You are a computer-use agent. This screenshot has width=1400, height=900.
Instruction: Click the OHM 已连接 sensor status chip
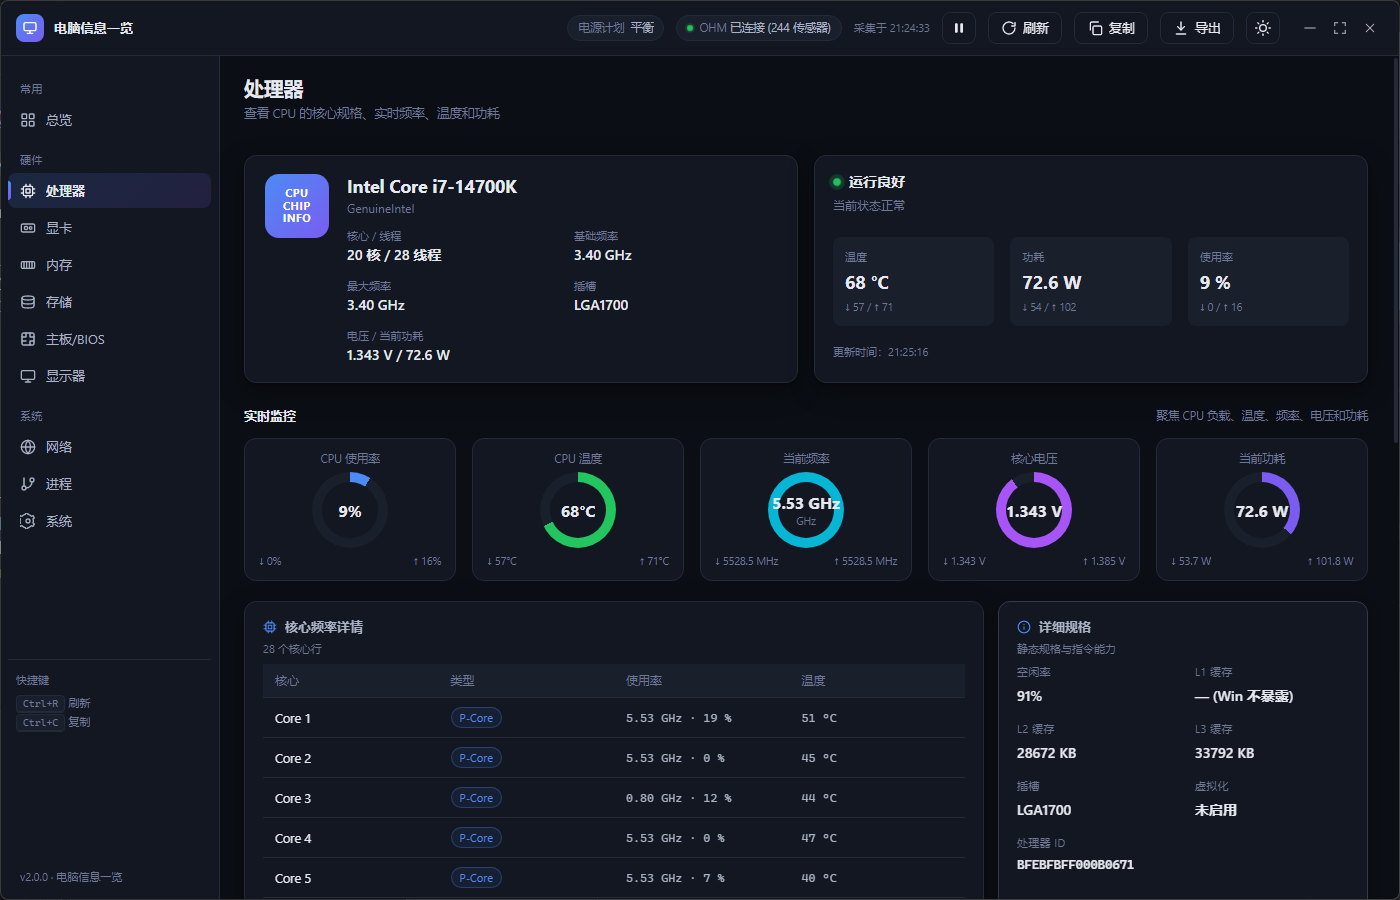point(759,28)
